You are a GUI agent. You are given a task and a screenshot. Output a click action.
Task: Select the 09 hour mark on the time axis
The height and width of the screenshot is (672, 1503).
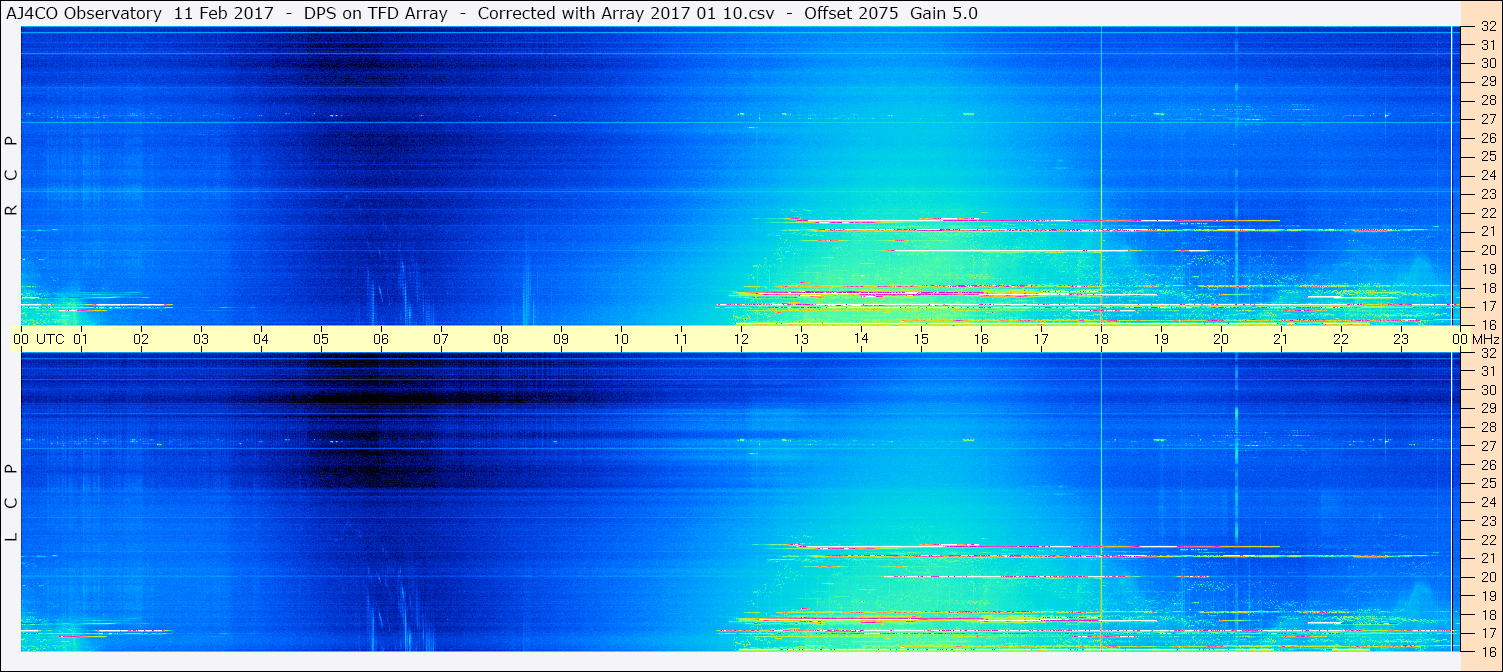click(x=561, y=340)
